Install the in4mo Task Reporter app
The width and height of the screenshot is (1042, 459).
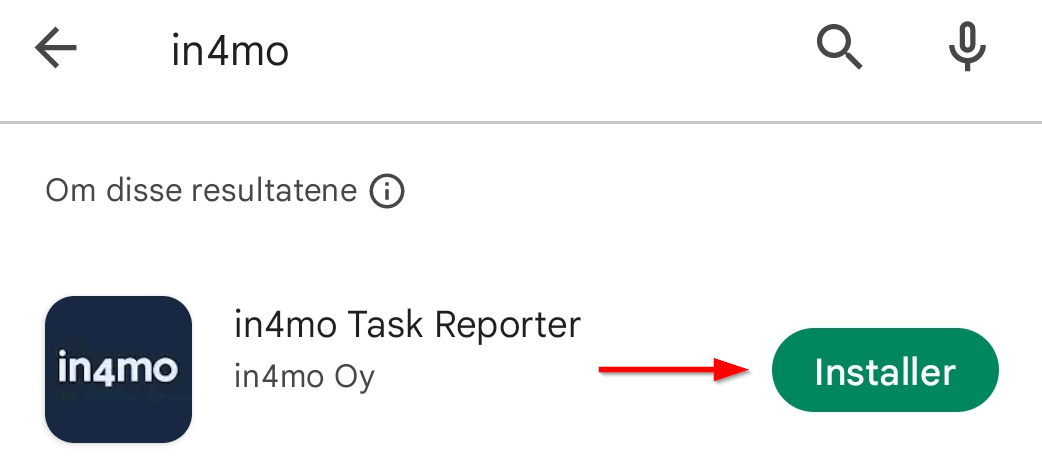tap(885, 371)
